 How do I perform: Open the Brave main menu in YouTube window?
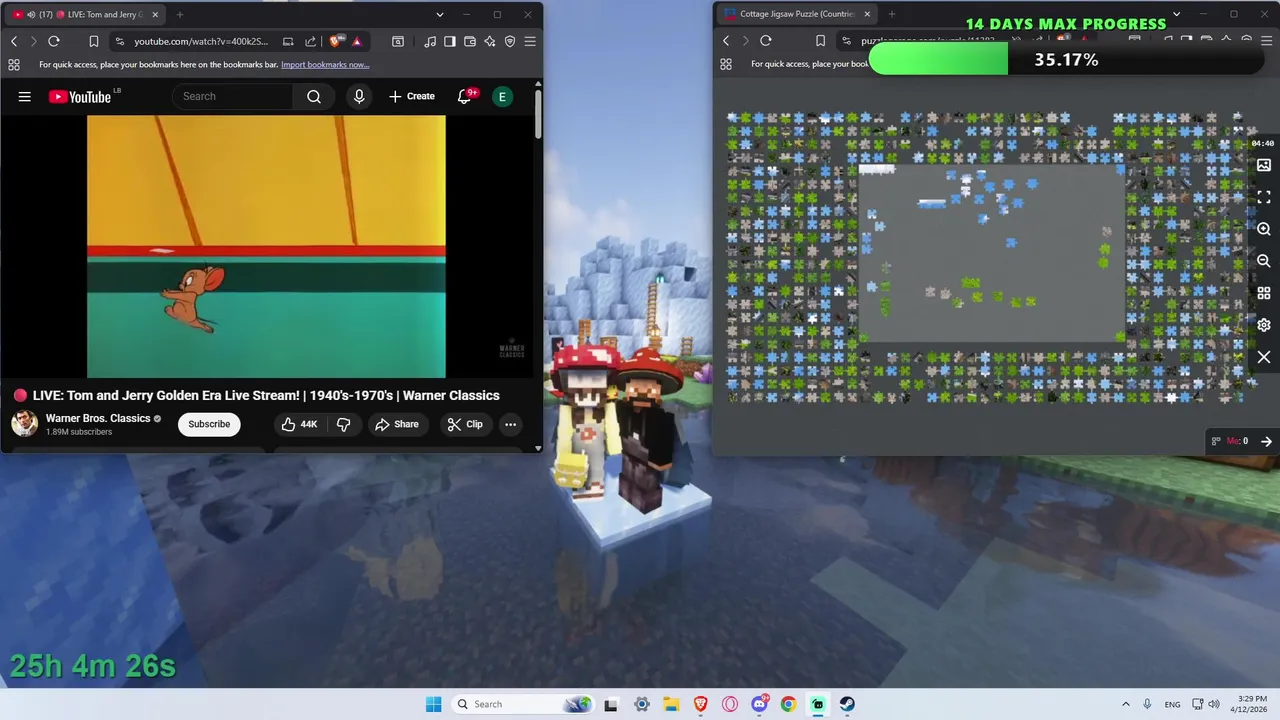530,41
